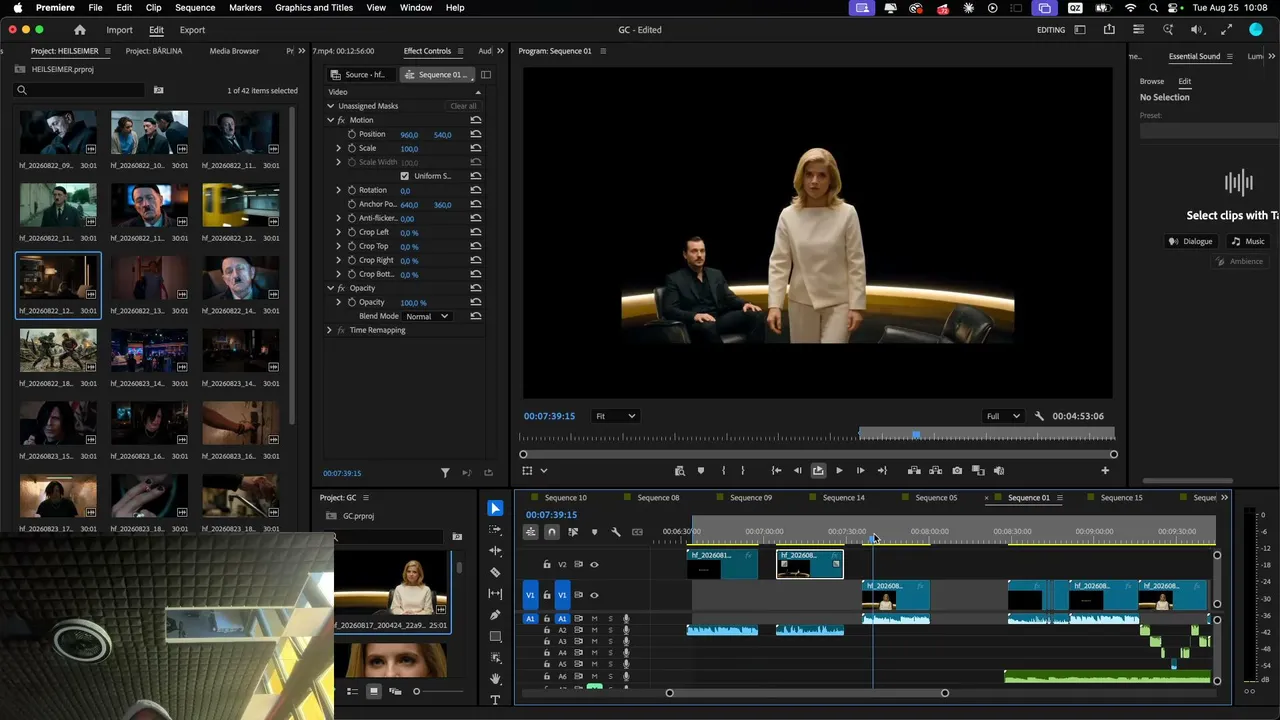Select the Pen tool
Viewport: 1280px width, 720px height.
pyautogui.click(x=495, y=615)
